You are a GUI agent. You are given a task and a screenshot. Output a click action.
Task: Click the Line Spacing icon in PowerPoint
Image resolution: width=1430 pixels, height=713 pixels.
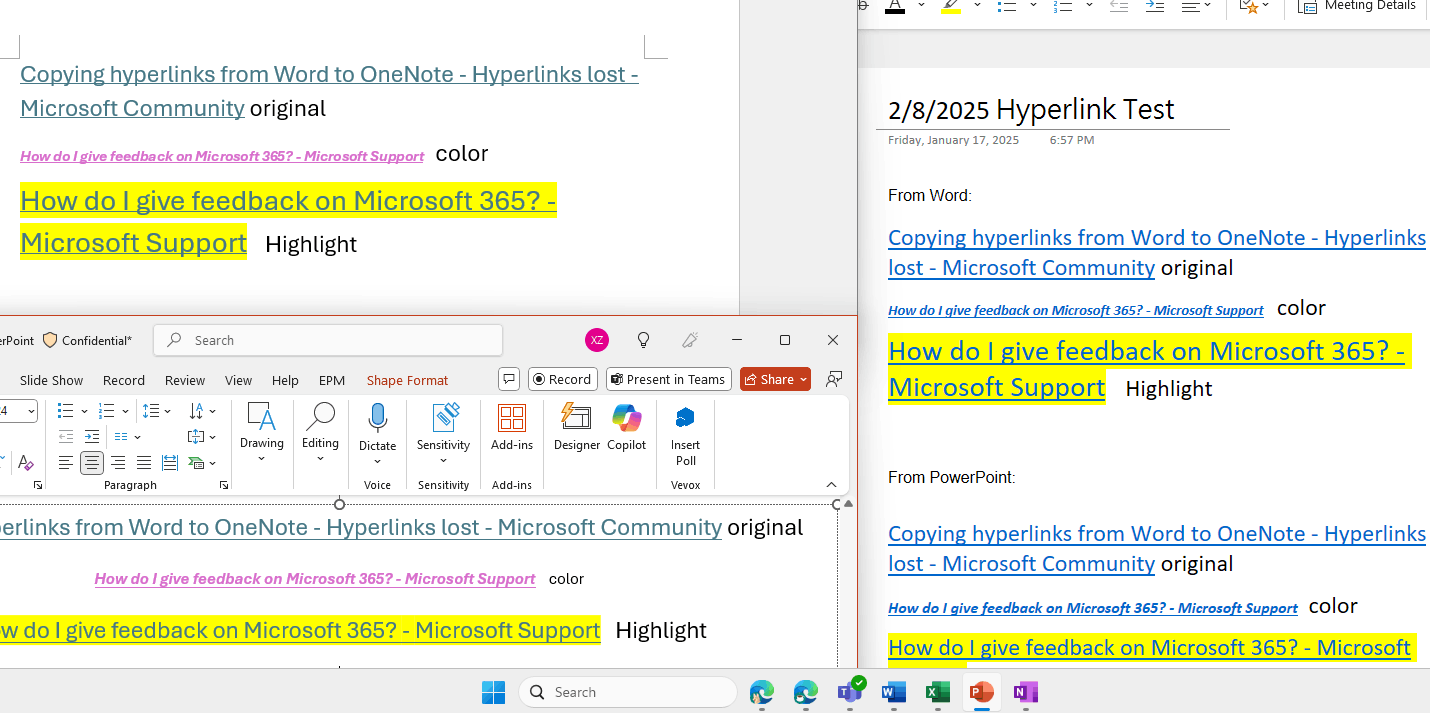[x=151, y=411]
